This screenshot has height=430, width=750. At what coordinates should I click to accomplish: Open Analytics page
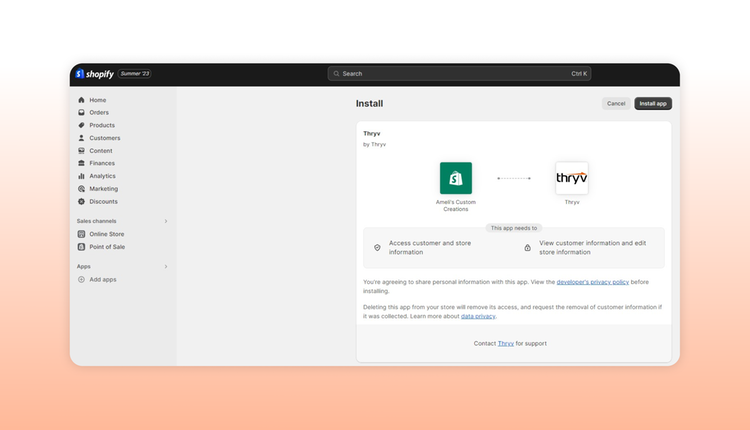pos(102,176)
